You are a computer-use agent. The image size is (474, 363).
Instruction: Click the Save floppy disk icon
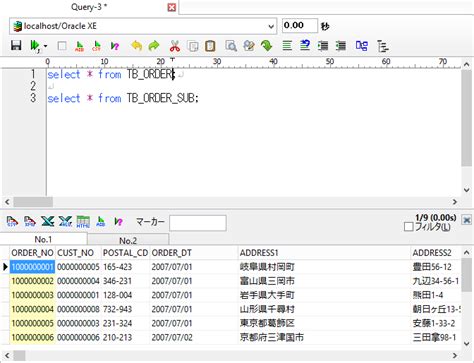pos(16,46)
